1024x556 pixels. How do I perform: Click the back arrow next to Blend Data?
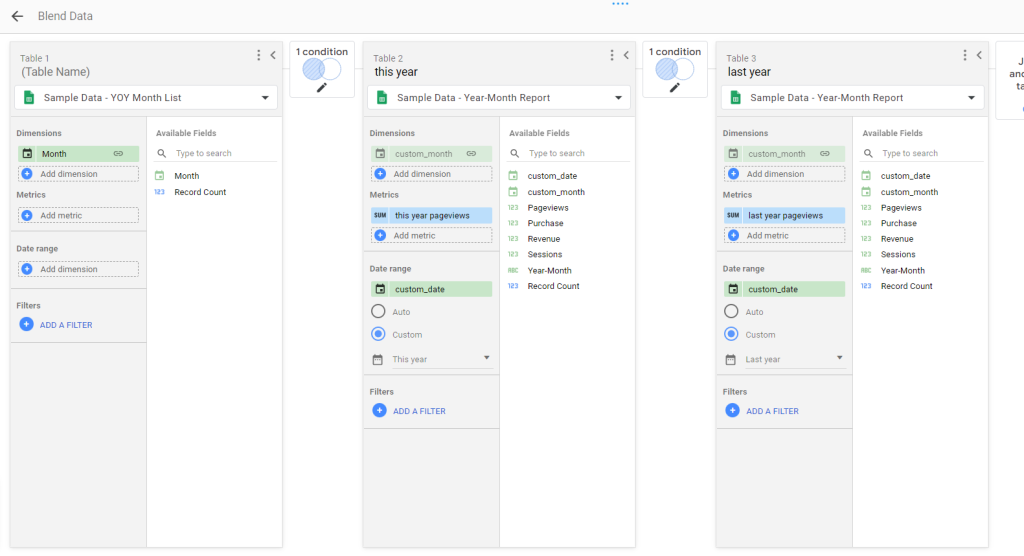17,16
